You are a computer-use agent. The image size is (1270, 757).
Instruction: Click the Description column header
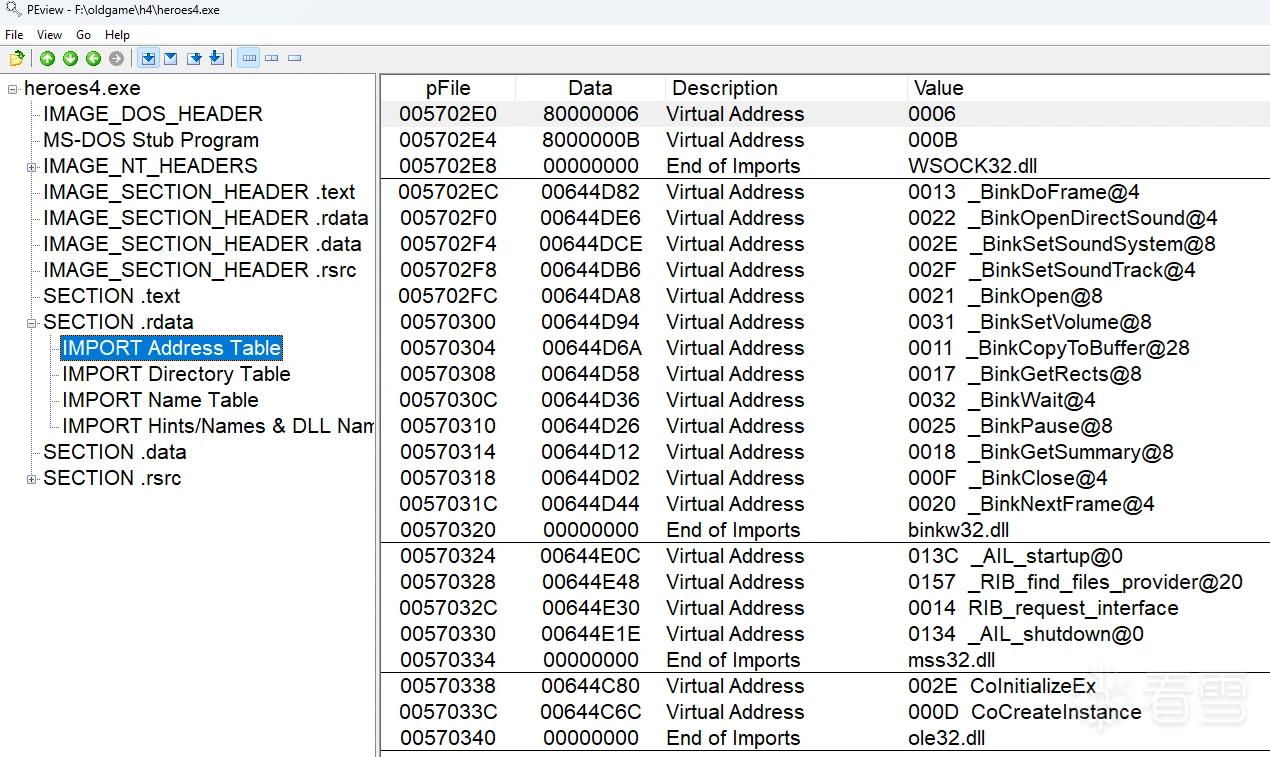[786, 88]
